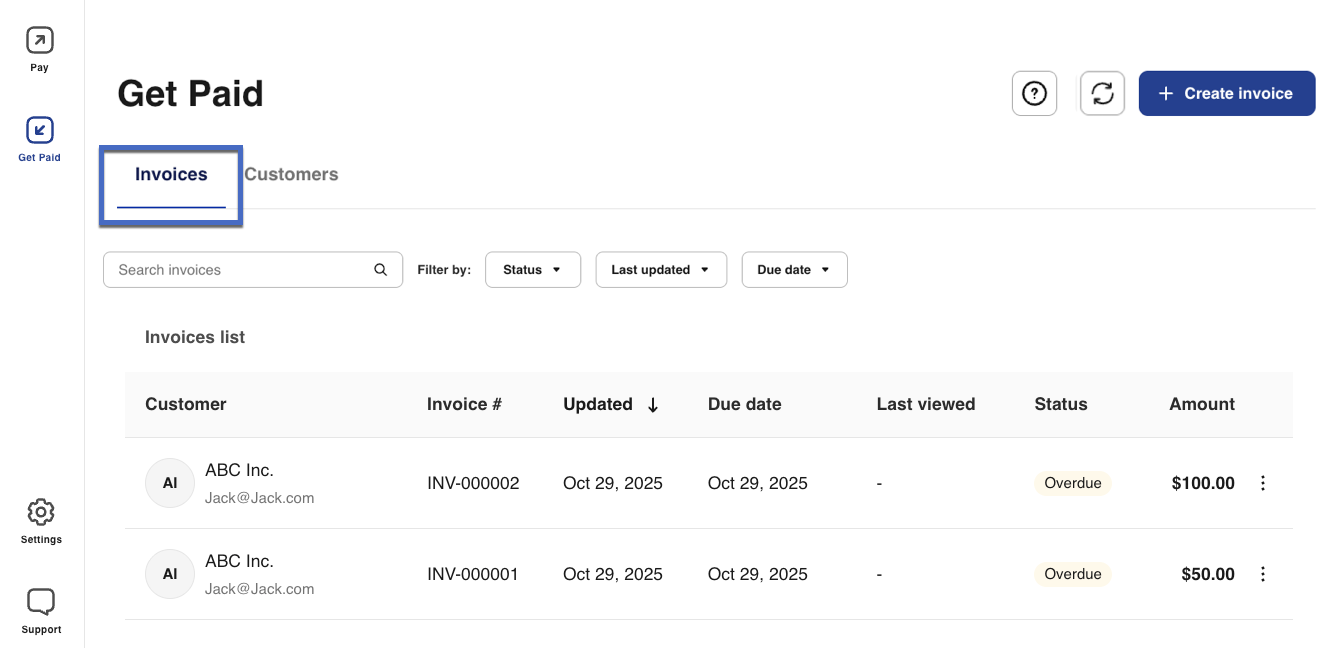Click the Search invoices field
Image resolution: width=1331 pixels, height=648 pixels.
pos(240,270)
